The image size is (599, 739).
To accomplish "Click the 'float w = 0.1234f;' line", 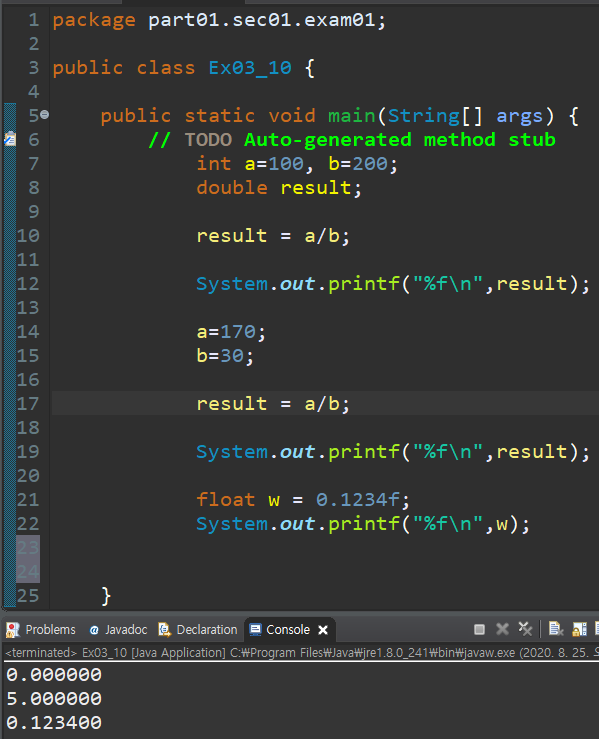I will pos(303,500).
